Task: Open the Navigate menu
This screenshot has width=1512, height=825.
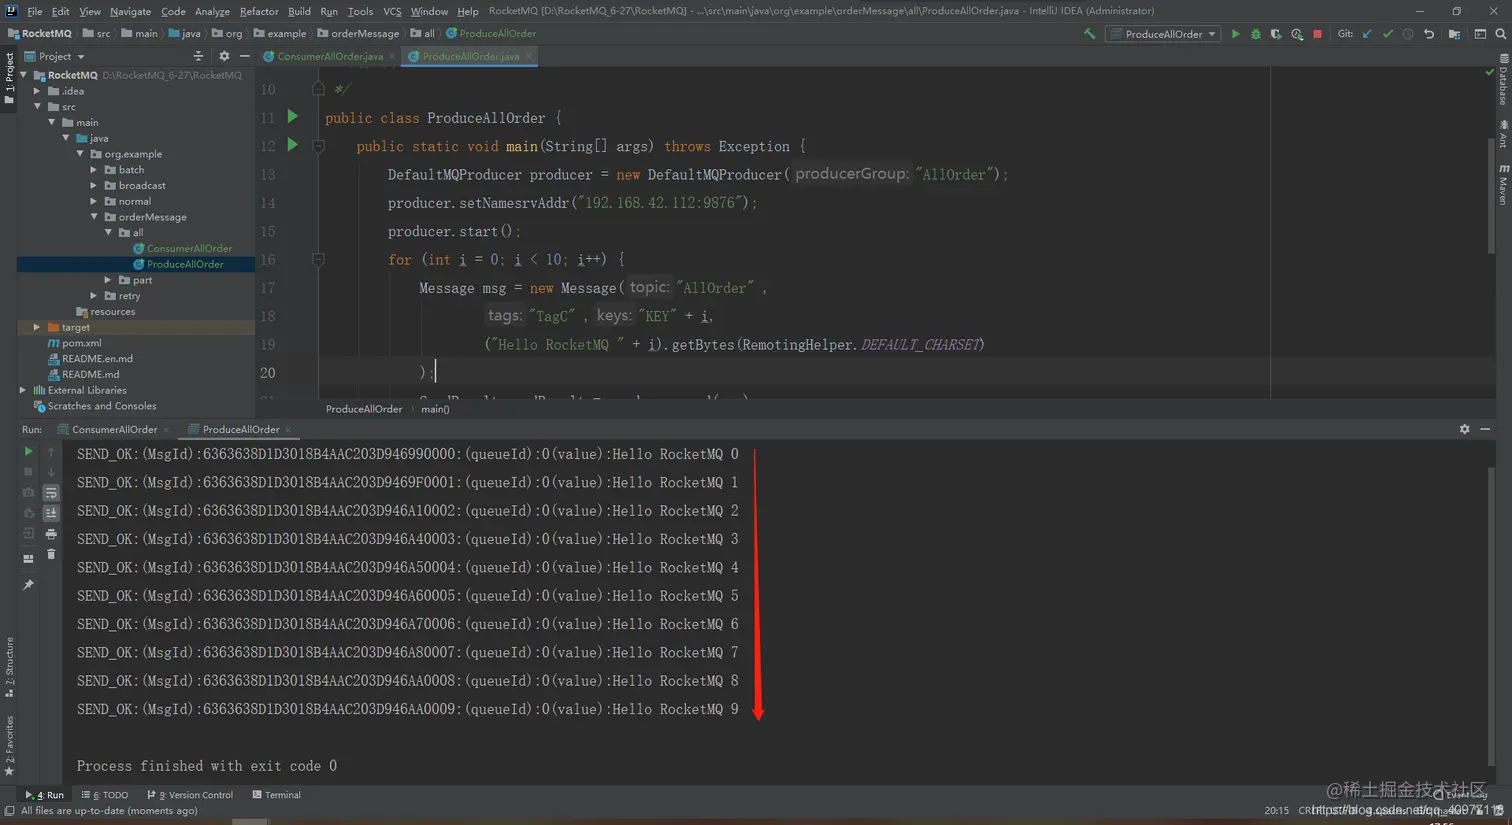Action: point(130,11)
